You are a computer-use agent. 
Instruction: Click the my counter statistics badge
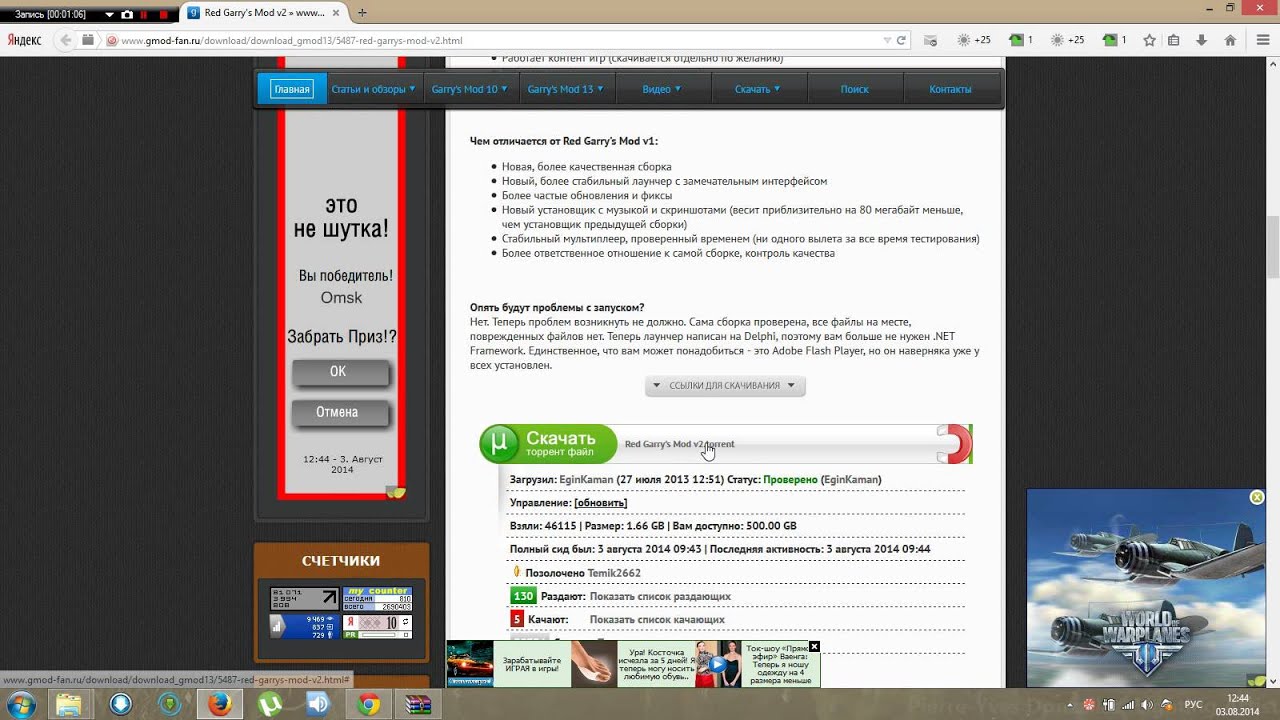tap(377, 598)
